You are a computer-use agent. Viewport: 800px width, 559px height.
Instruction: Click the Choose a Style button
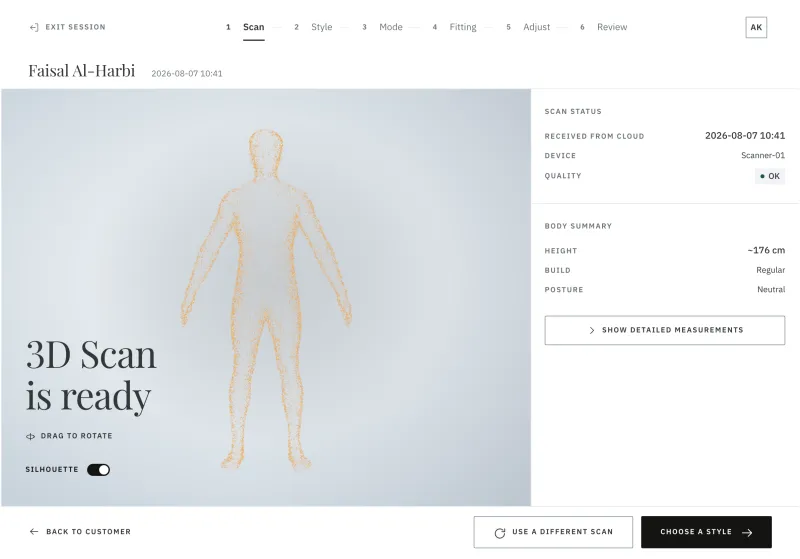706,532
